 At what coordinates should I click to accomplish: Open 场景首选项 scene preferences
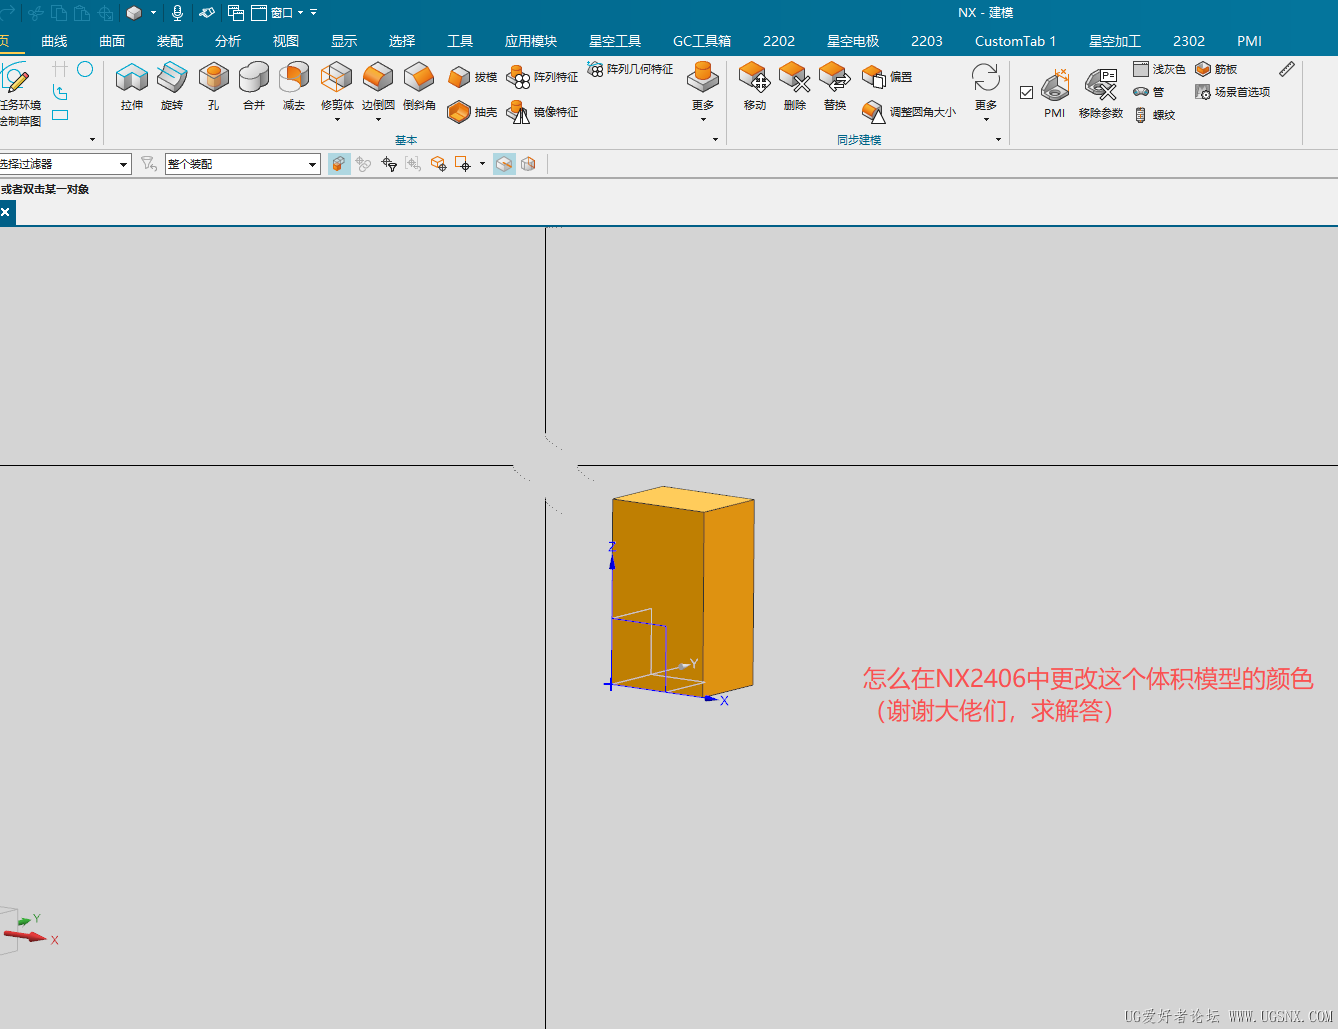point(1232,92)
